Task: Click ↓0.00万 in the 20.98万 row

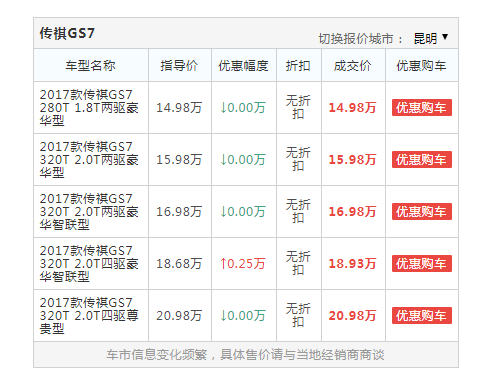Action: [x=243, y=315]
